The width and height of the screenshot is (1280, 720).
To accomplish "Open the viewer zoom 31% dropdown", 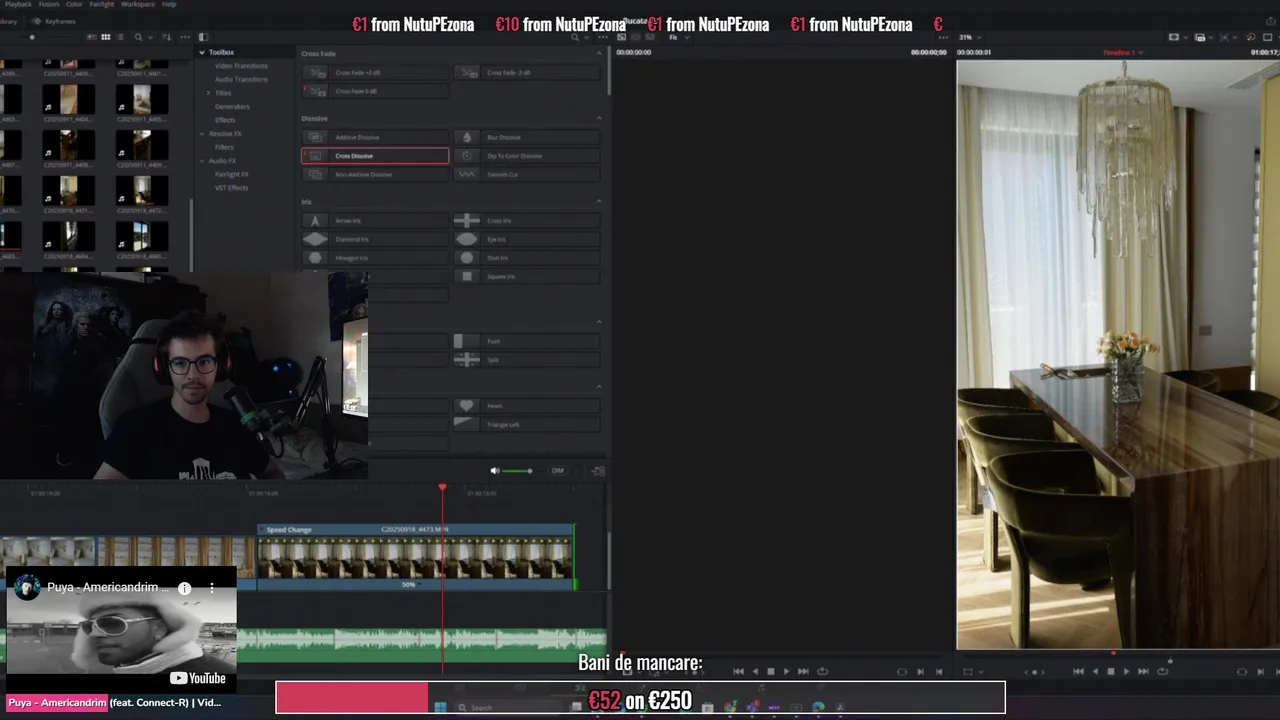I will pyautogui.click(x=970, y=37).
